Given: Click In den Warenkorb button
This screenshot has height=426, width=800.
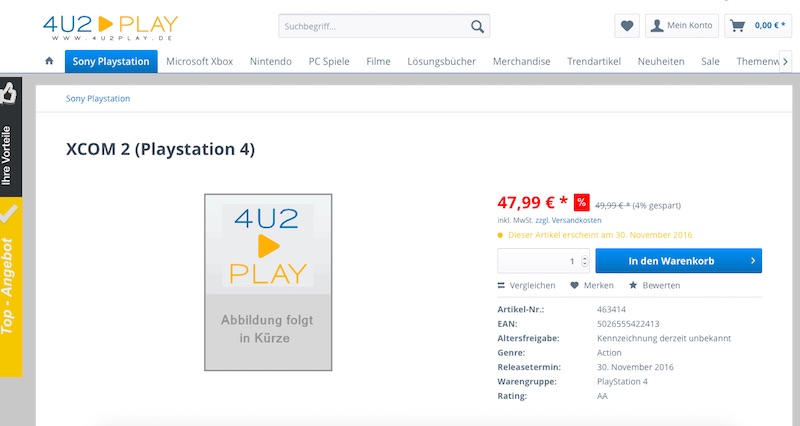Looking at the screenshot, I should [x=679, y=261].
